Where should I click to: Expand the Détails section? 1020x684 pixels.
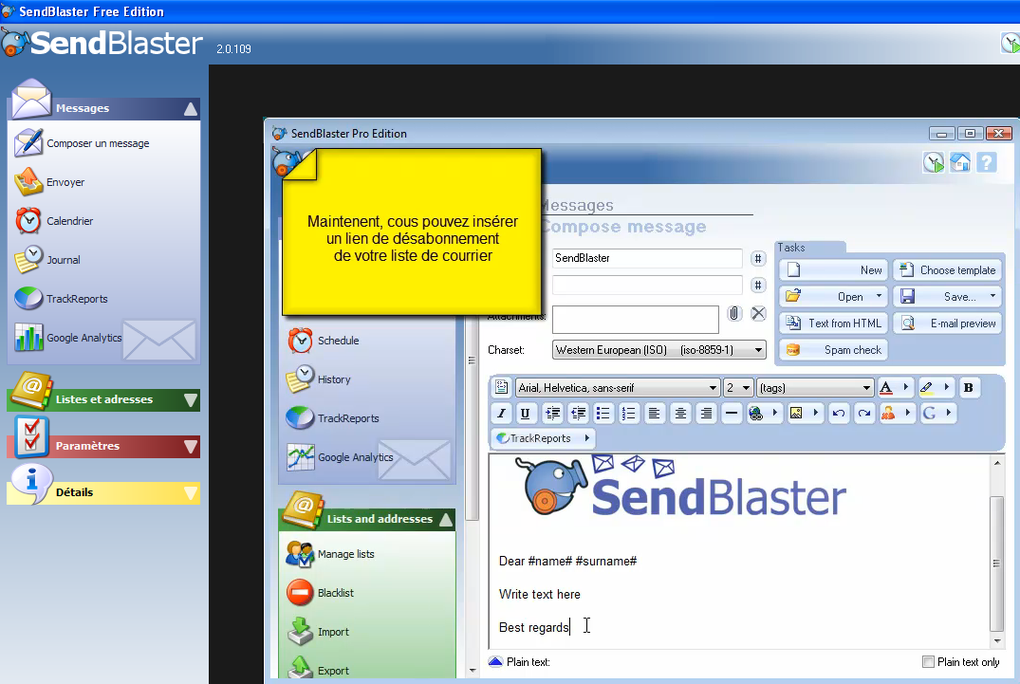191,493
